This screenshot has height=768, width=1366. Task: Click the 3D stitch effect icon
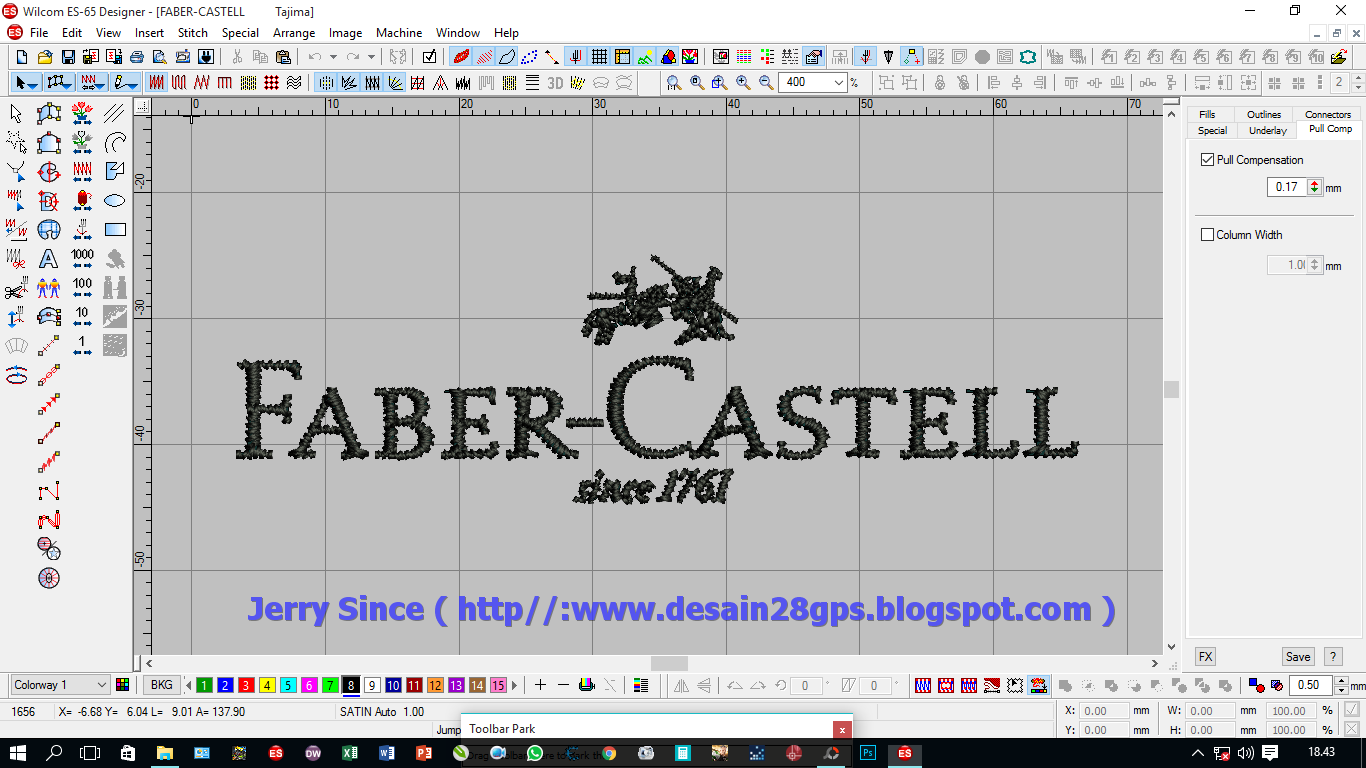[555, 83]
